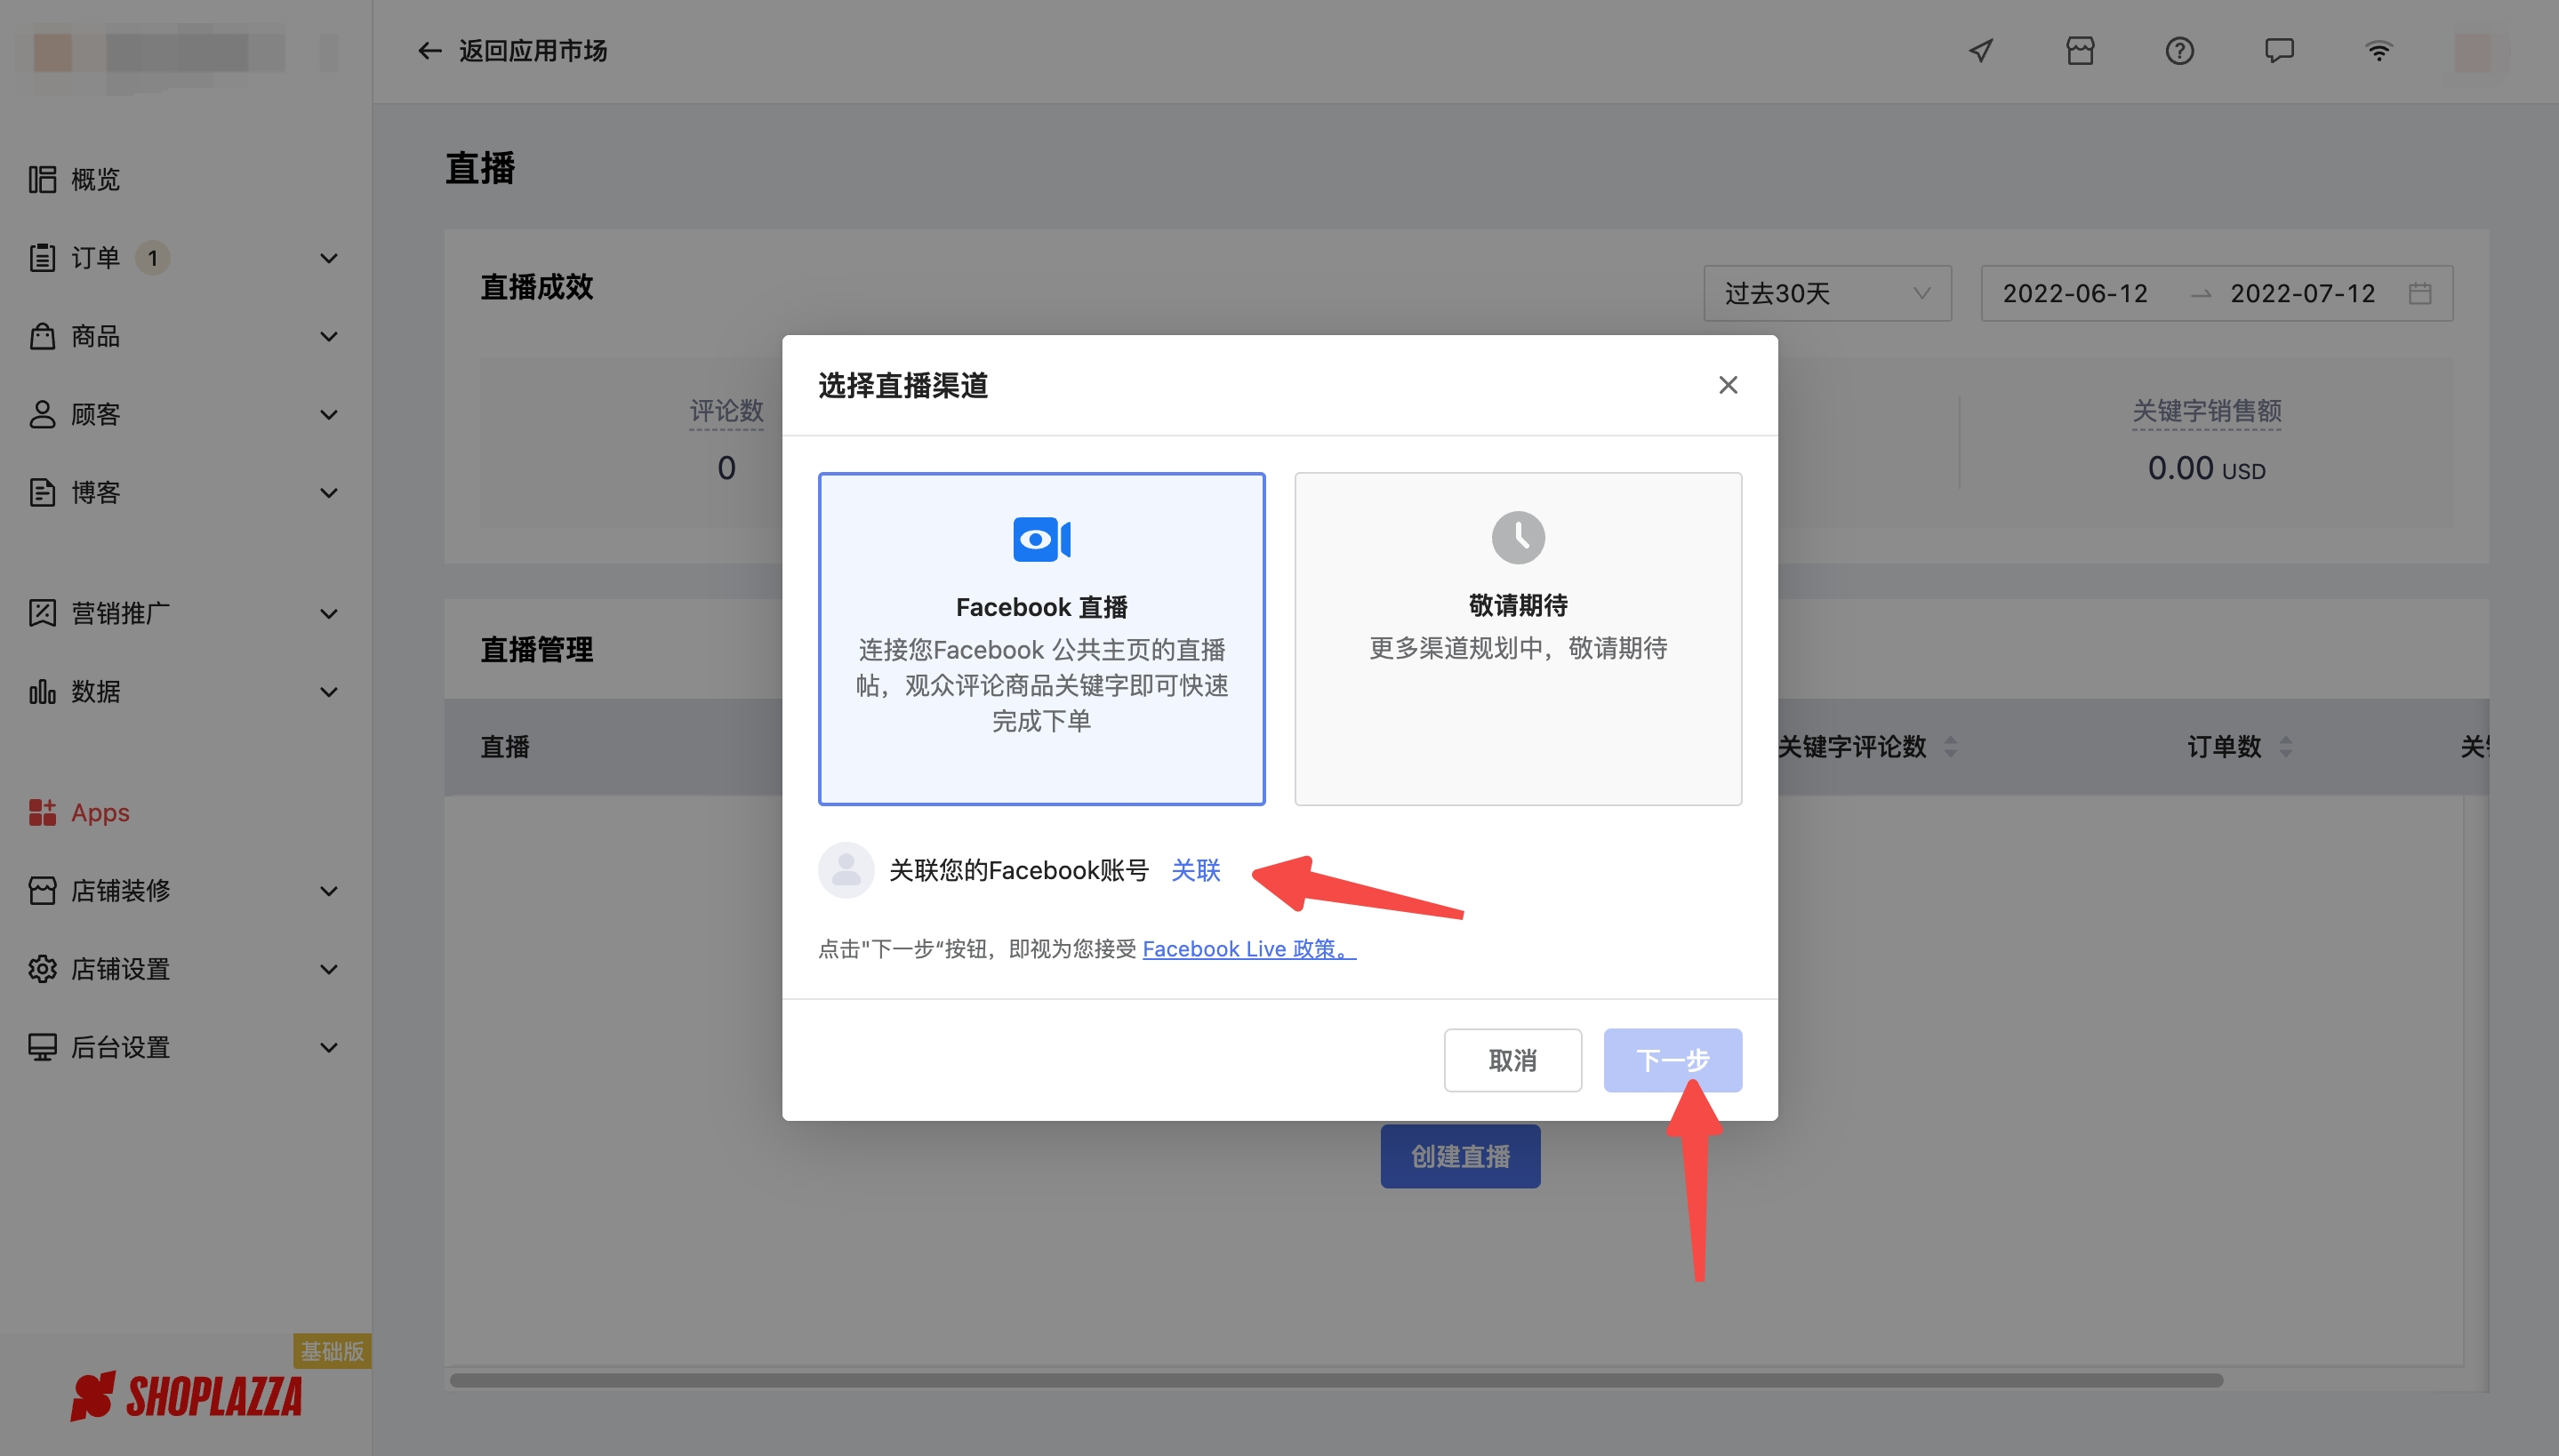Open the help question mark icon
This screenshot has width=2559, height=1456.
(x=2179, y=50)
